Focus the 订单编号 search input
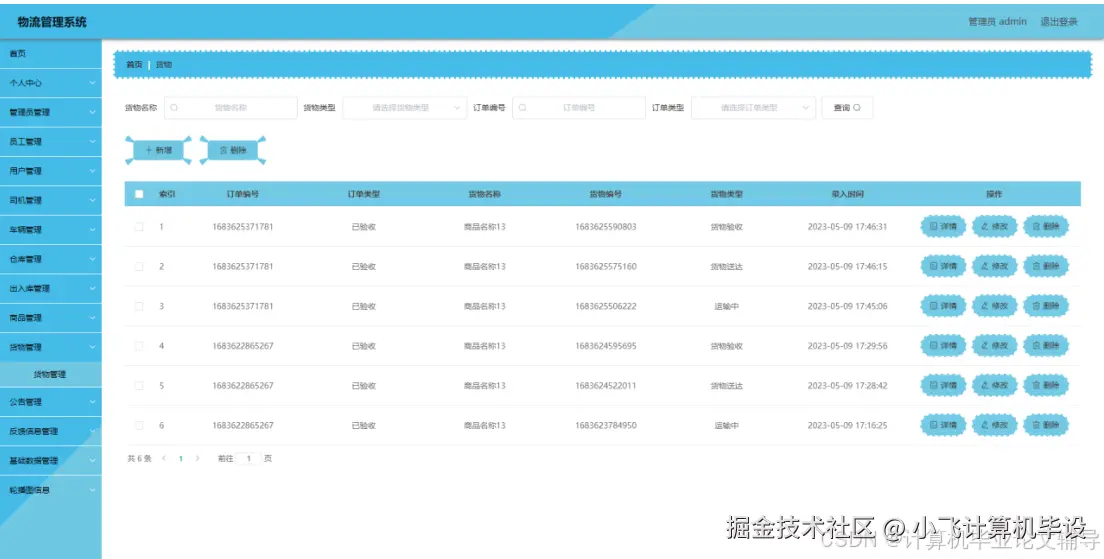 click(579, 108)
